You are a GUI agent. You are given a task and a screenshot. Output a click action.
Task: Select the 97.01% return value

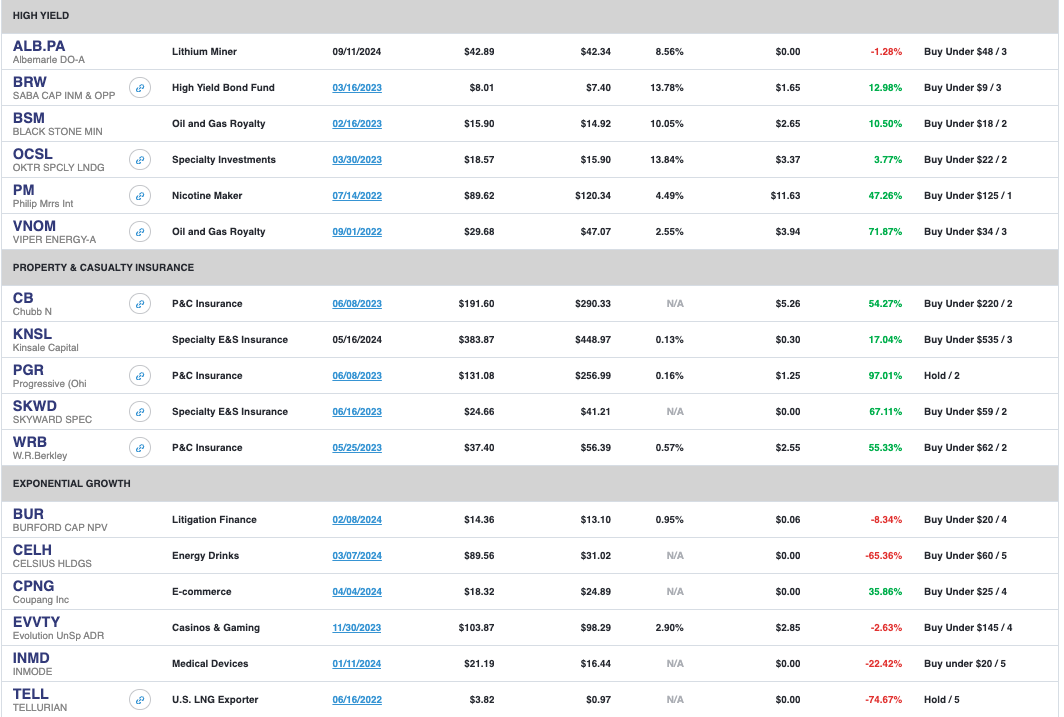(x=886, y=375)
